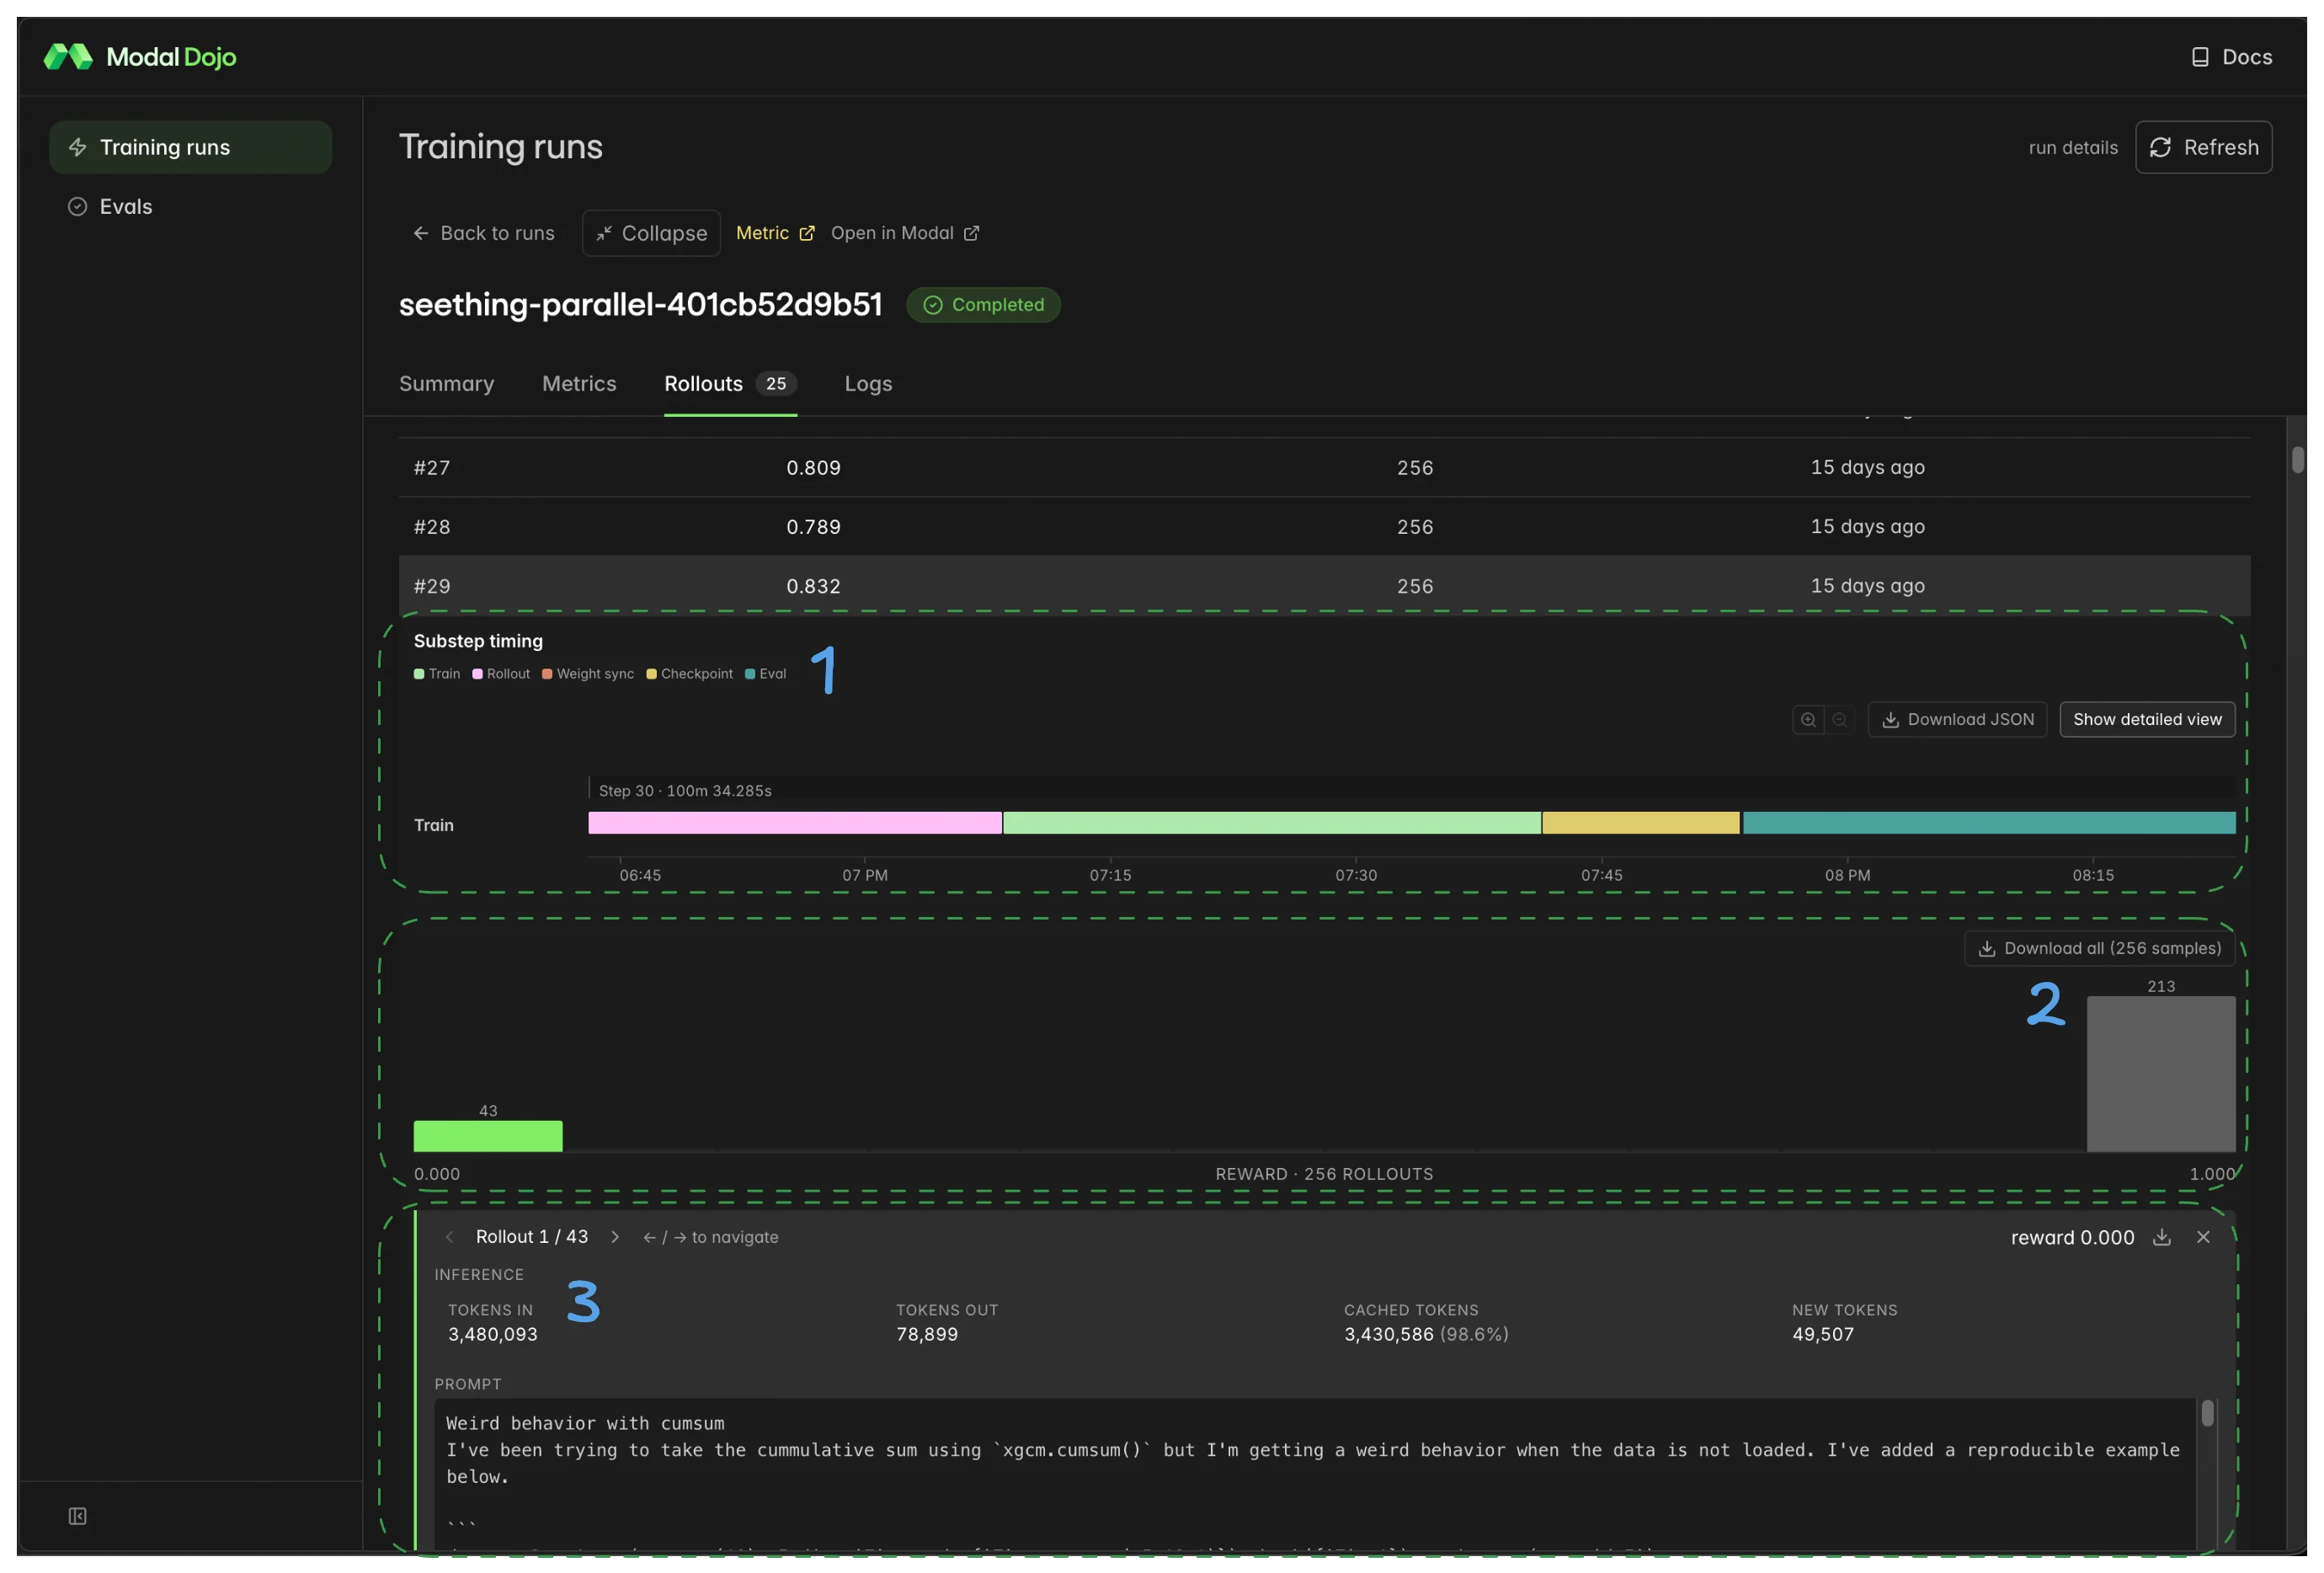Select Training runs in sidebar
This screenshot has height=1573, width=2324.
click(190, 147)
